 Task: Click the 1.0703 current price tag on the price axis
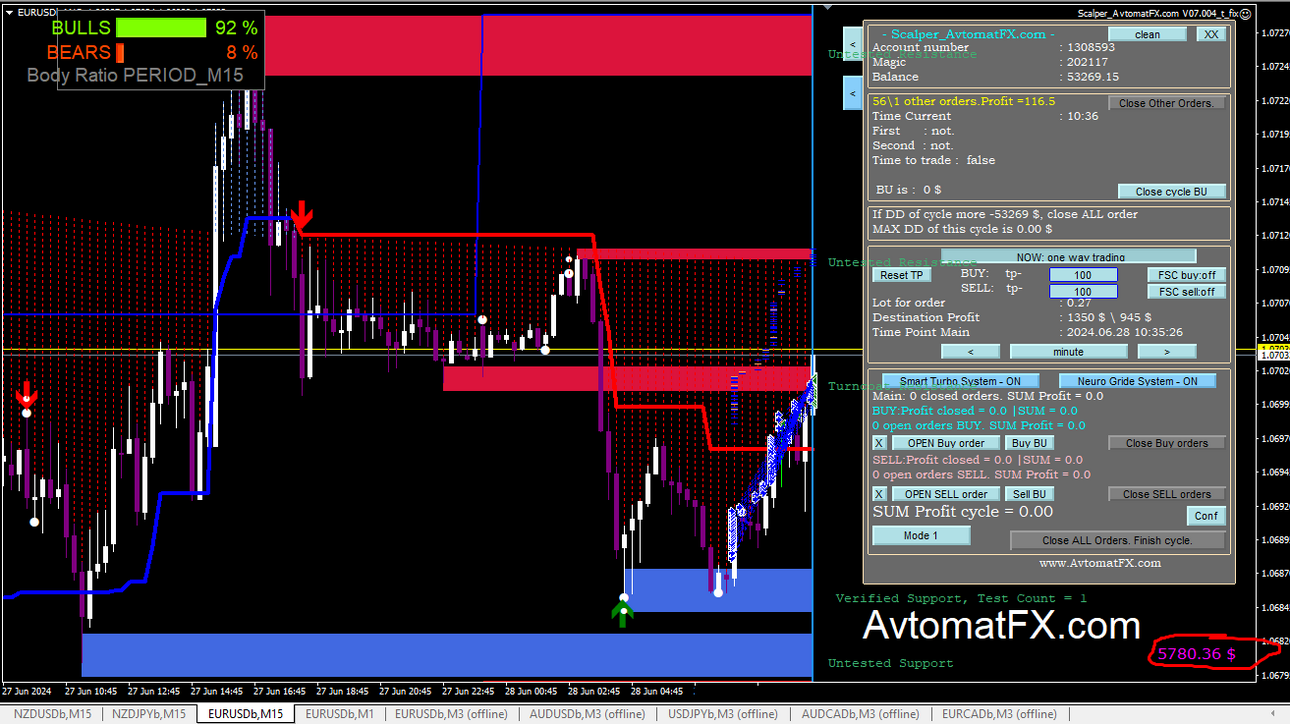click(1273, 355)
